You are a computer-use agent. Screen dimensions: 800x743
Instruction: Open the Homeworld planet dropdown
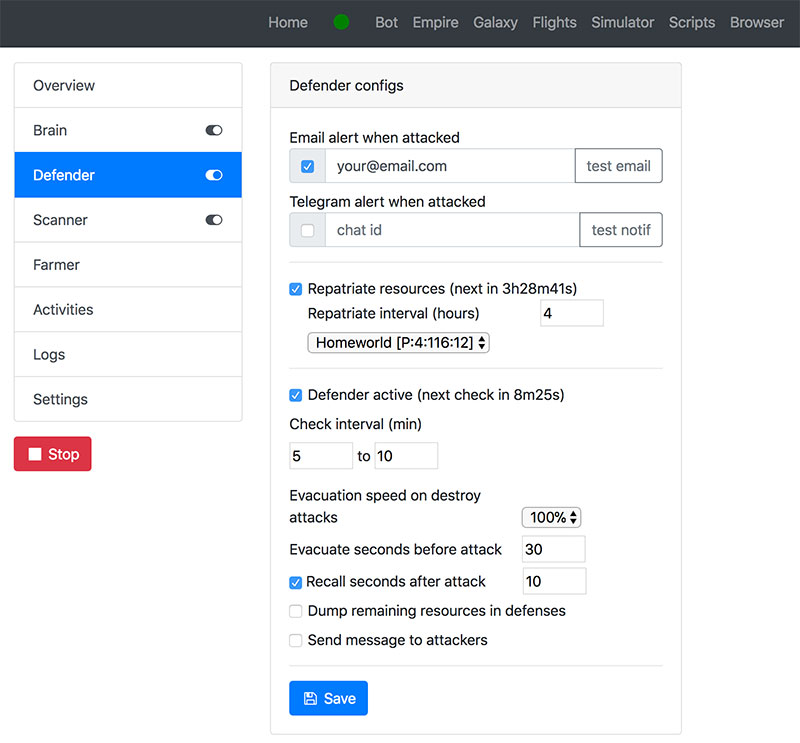398,343
